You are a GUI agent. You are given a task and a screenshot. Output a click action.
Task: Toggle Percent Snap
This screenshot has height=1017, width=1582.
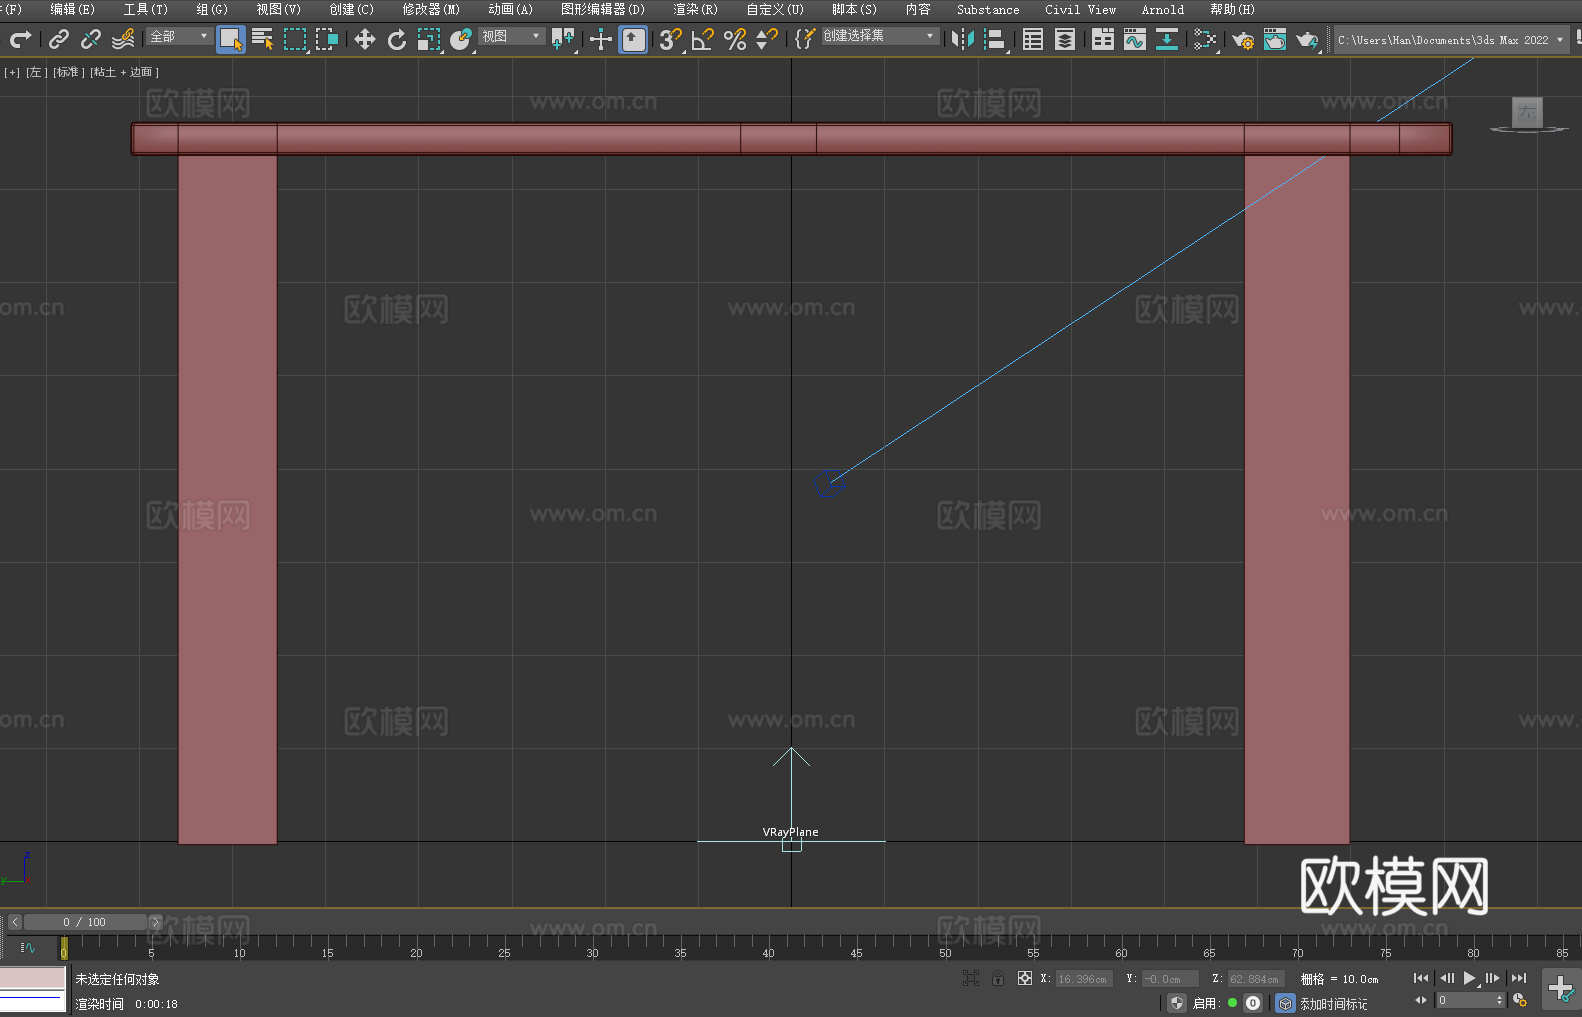click(x=735, y=39)
